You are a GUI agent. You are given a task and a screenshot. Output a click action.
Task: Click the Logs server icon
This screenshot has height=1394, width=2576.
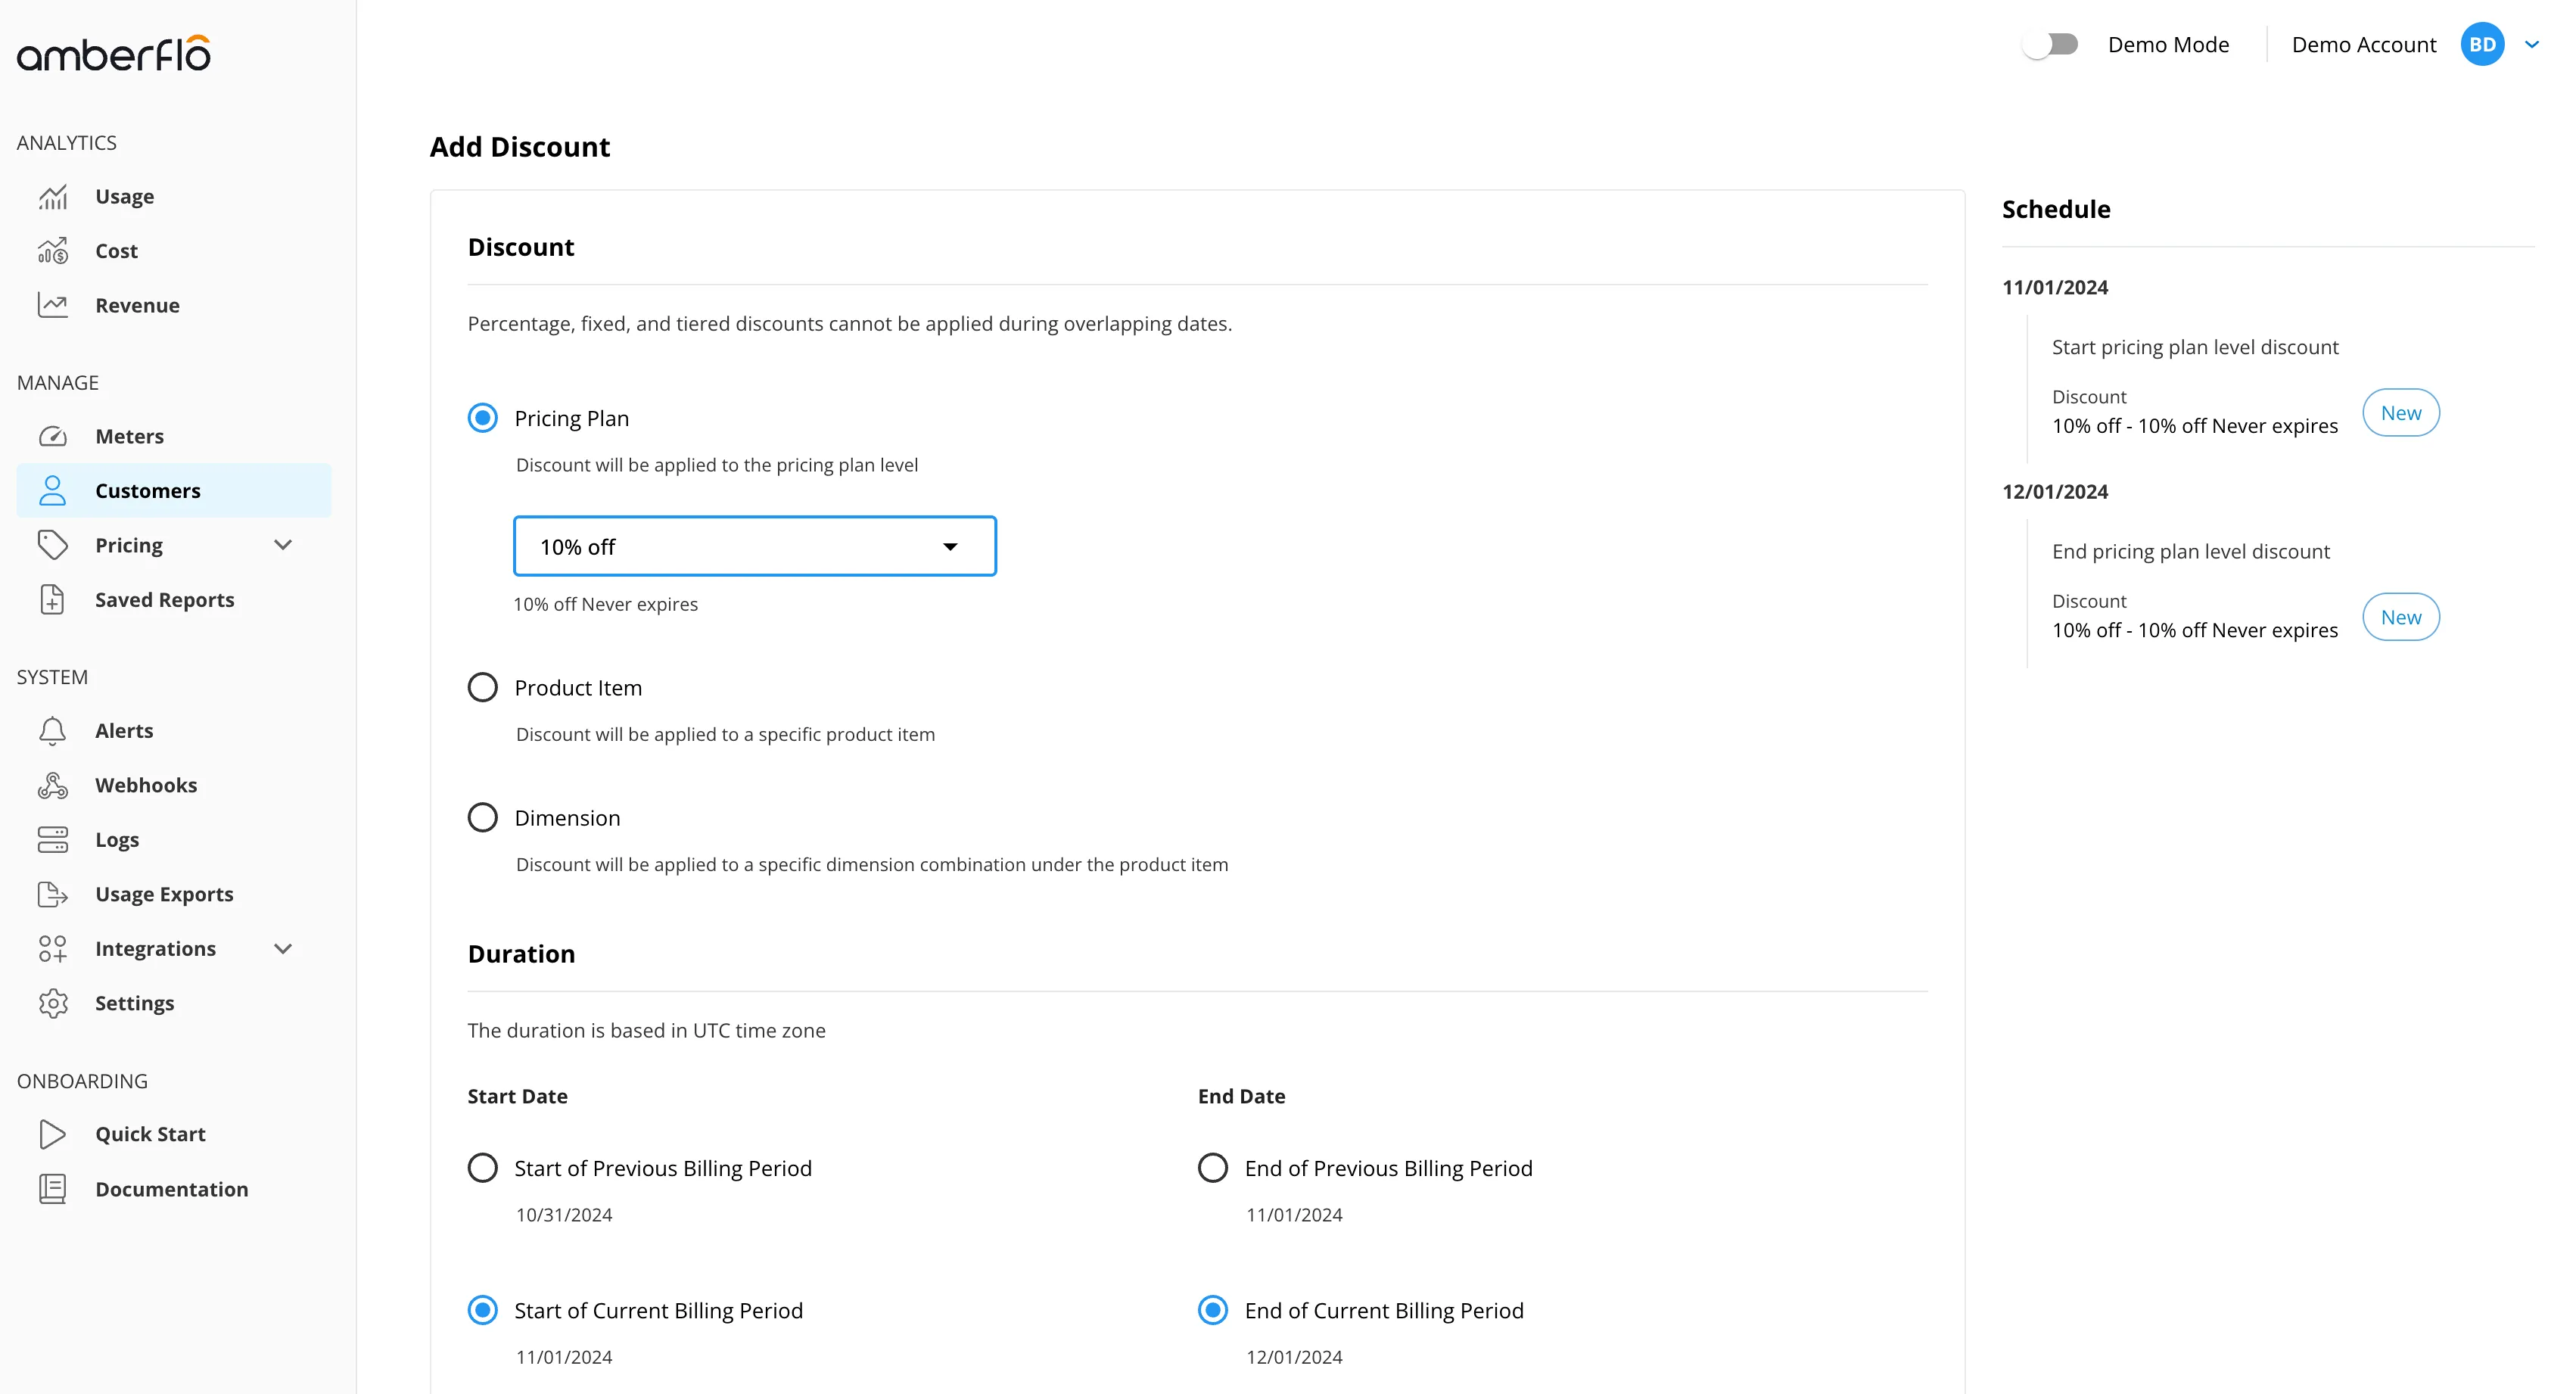click(x=53, y=840)
